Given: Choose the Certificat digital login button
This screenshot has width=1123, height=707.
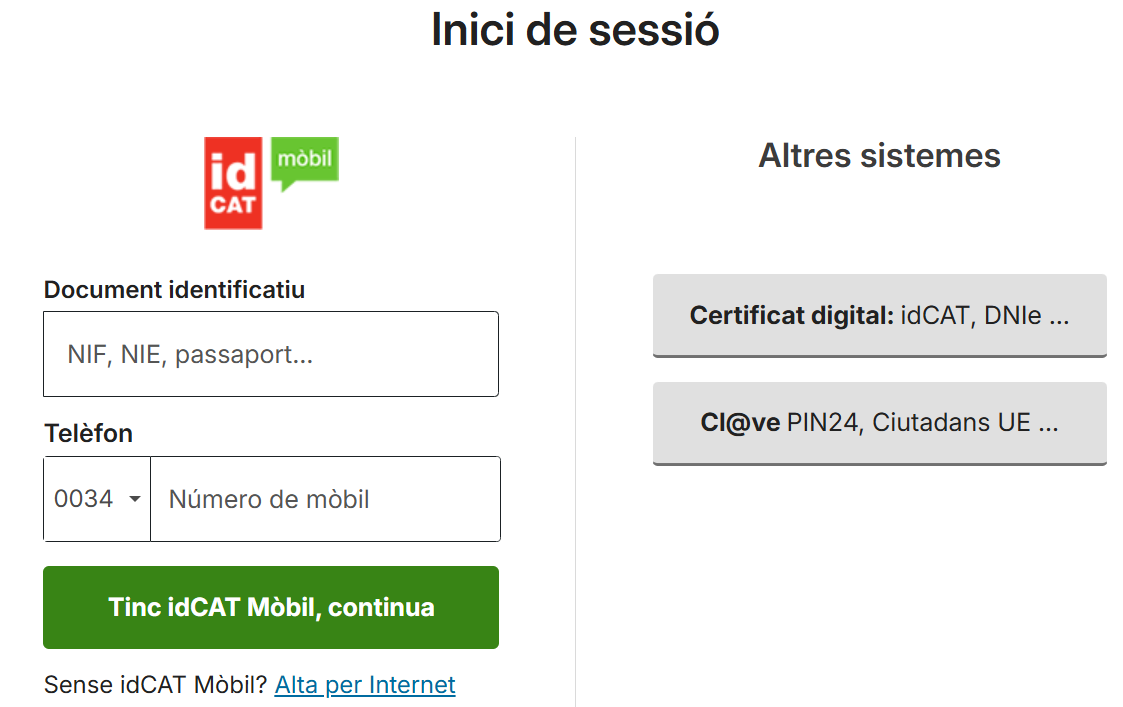Looking at the screenshot, I should (x=879, y=316).
